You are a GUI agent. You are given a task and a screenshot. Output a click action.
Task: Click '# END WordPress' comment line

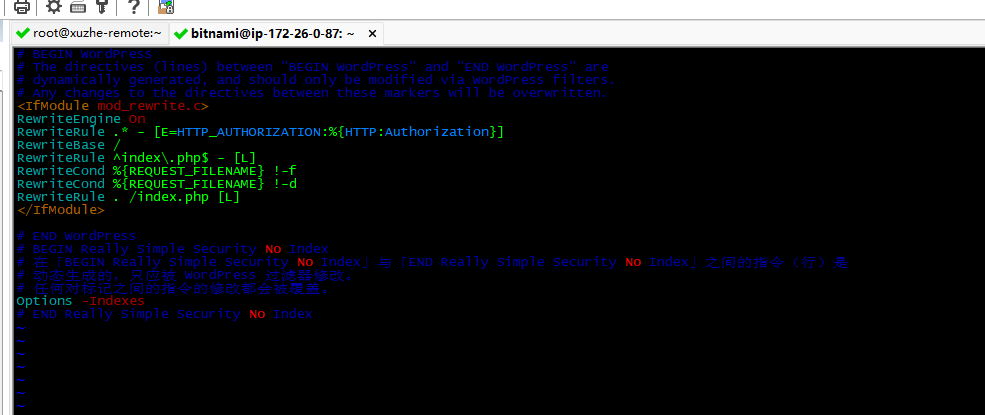click(x=76, y=236)
